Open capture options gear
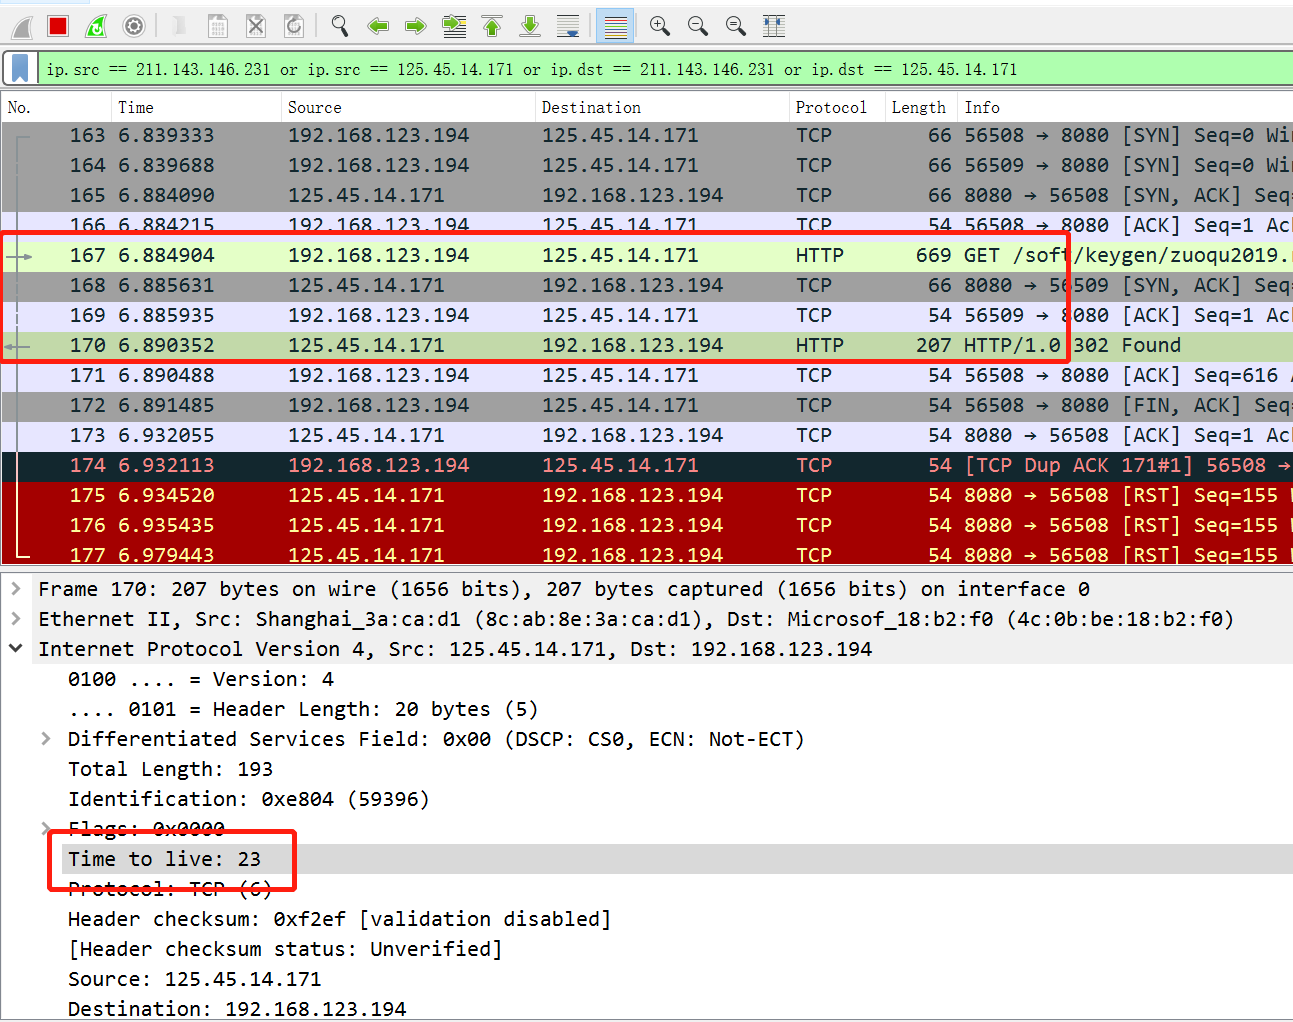1293x1022 pixels. point(134,26)
